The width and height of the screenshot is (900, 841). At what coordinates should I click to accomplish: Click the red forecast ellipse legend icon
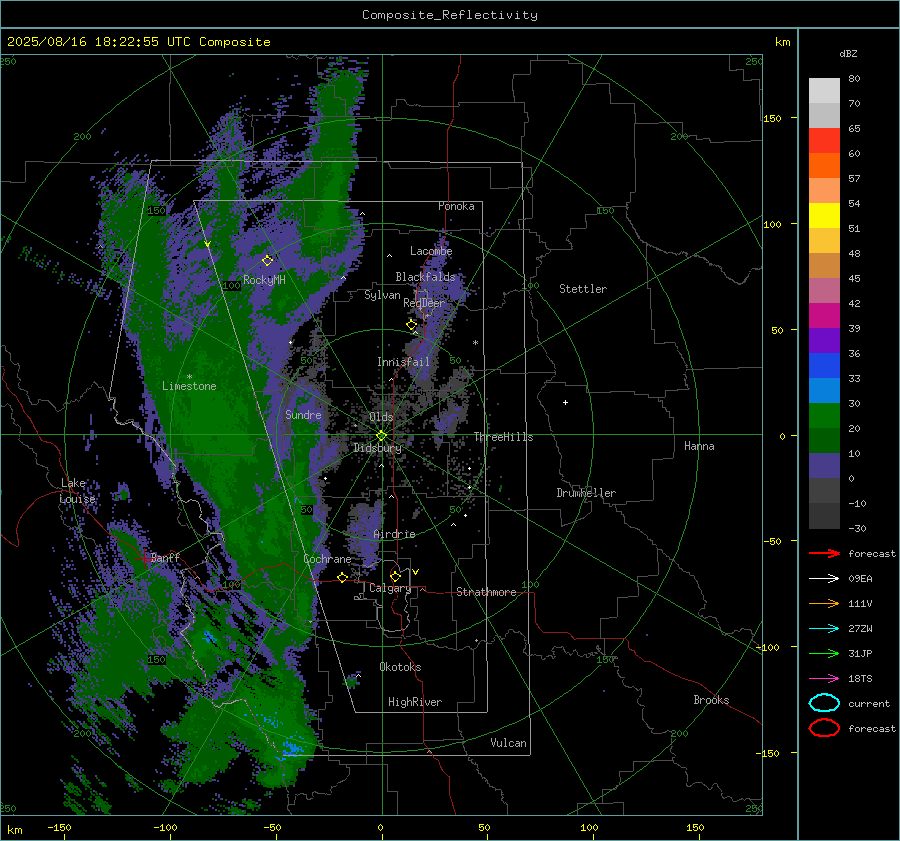point(824,728)
